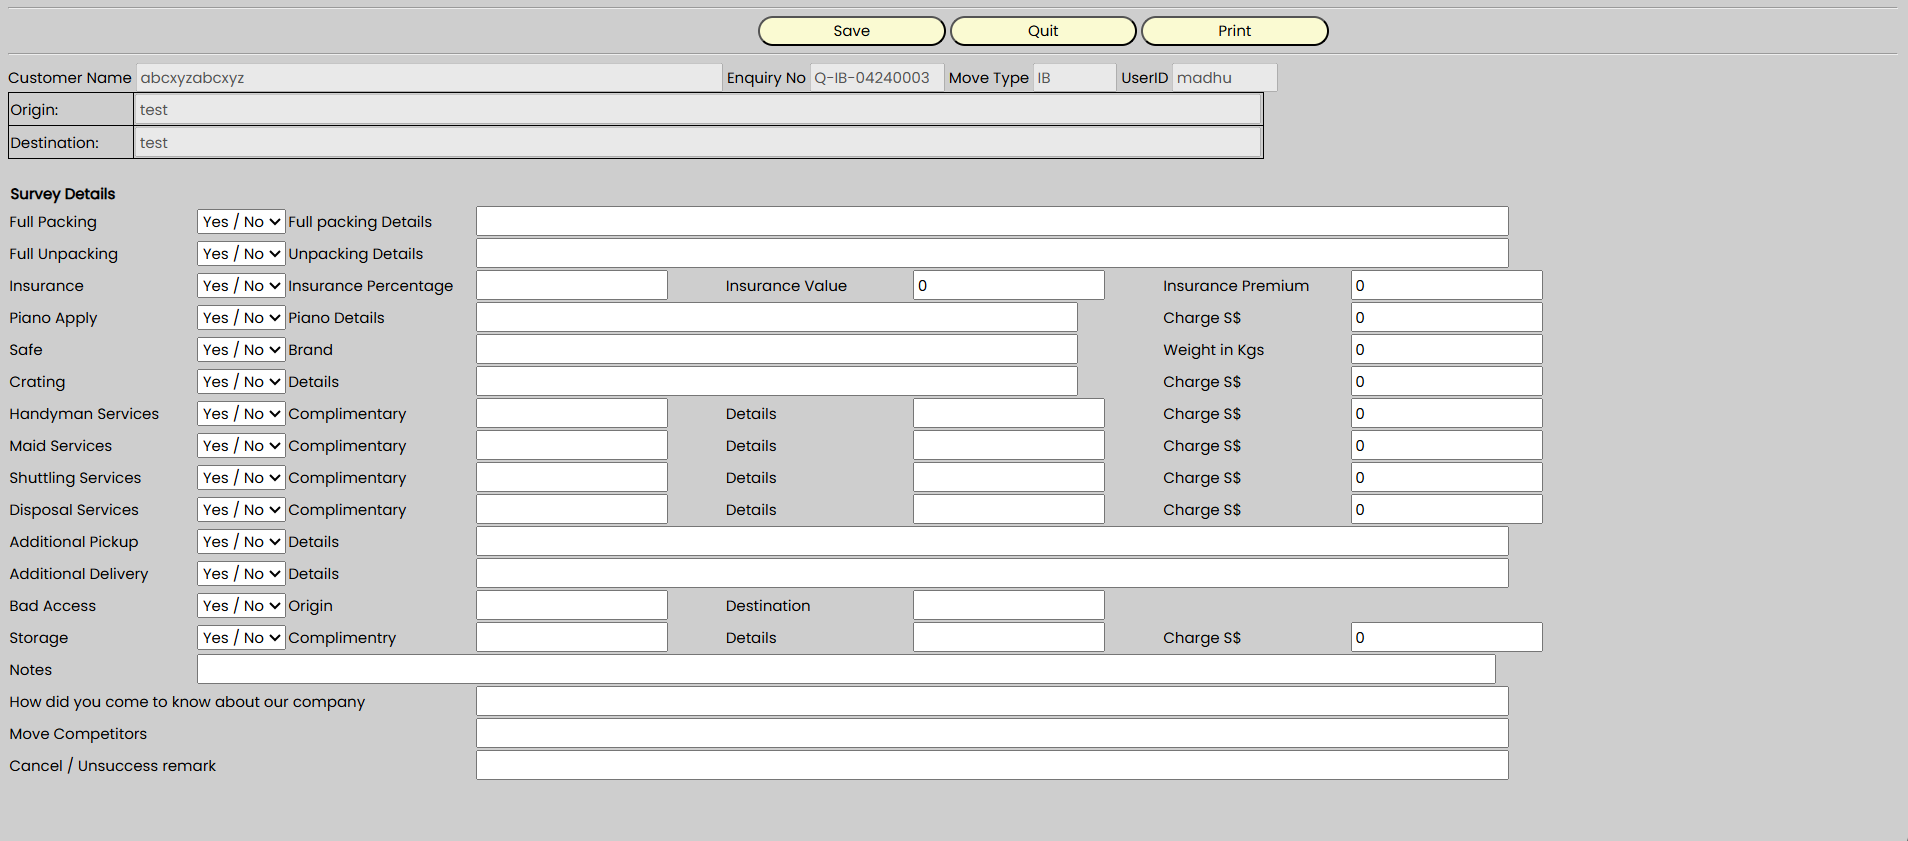
Task: Click the Save button
Action: [851, 31]
